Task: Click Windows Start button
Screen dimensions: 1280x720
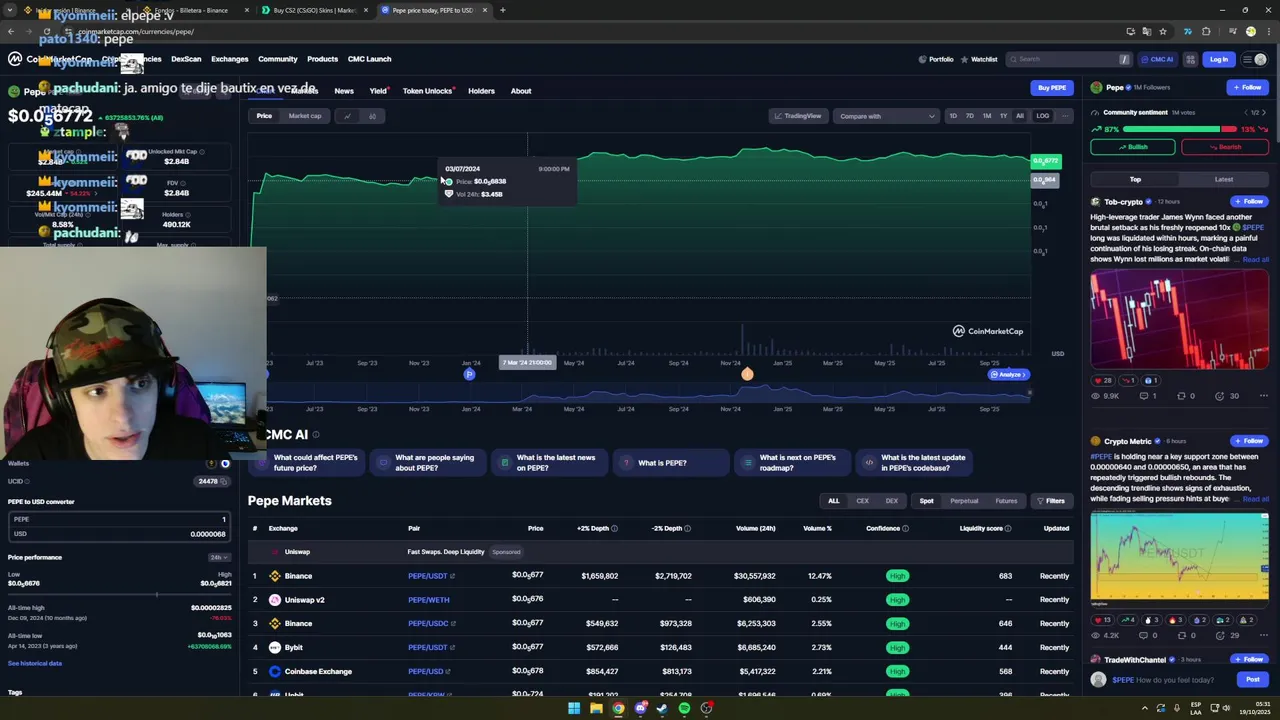Action: 574,708
